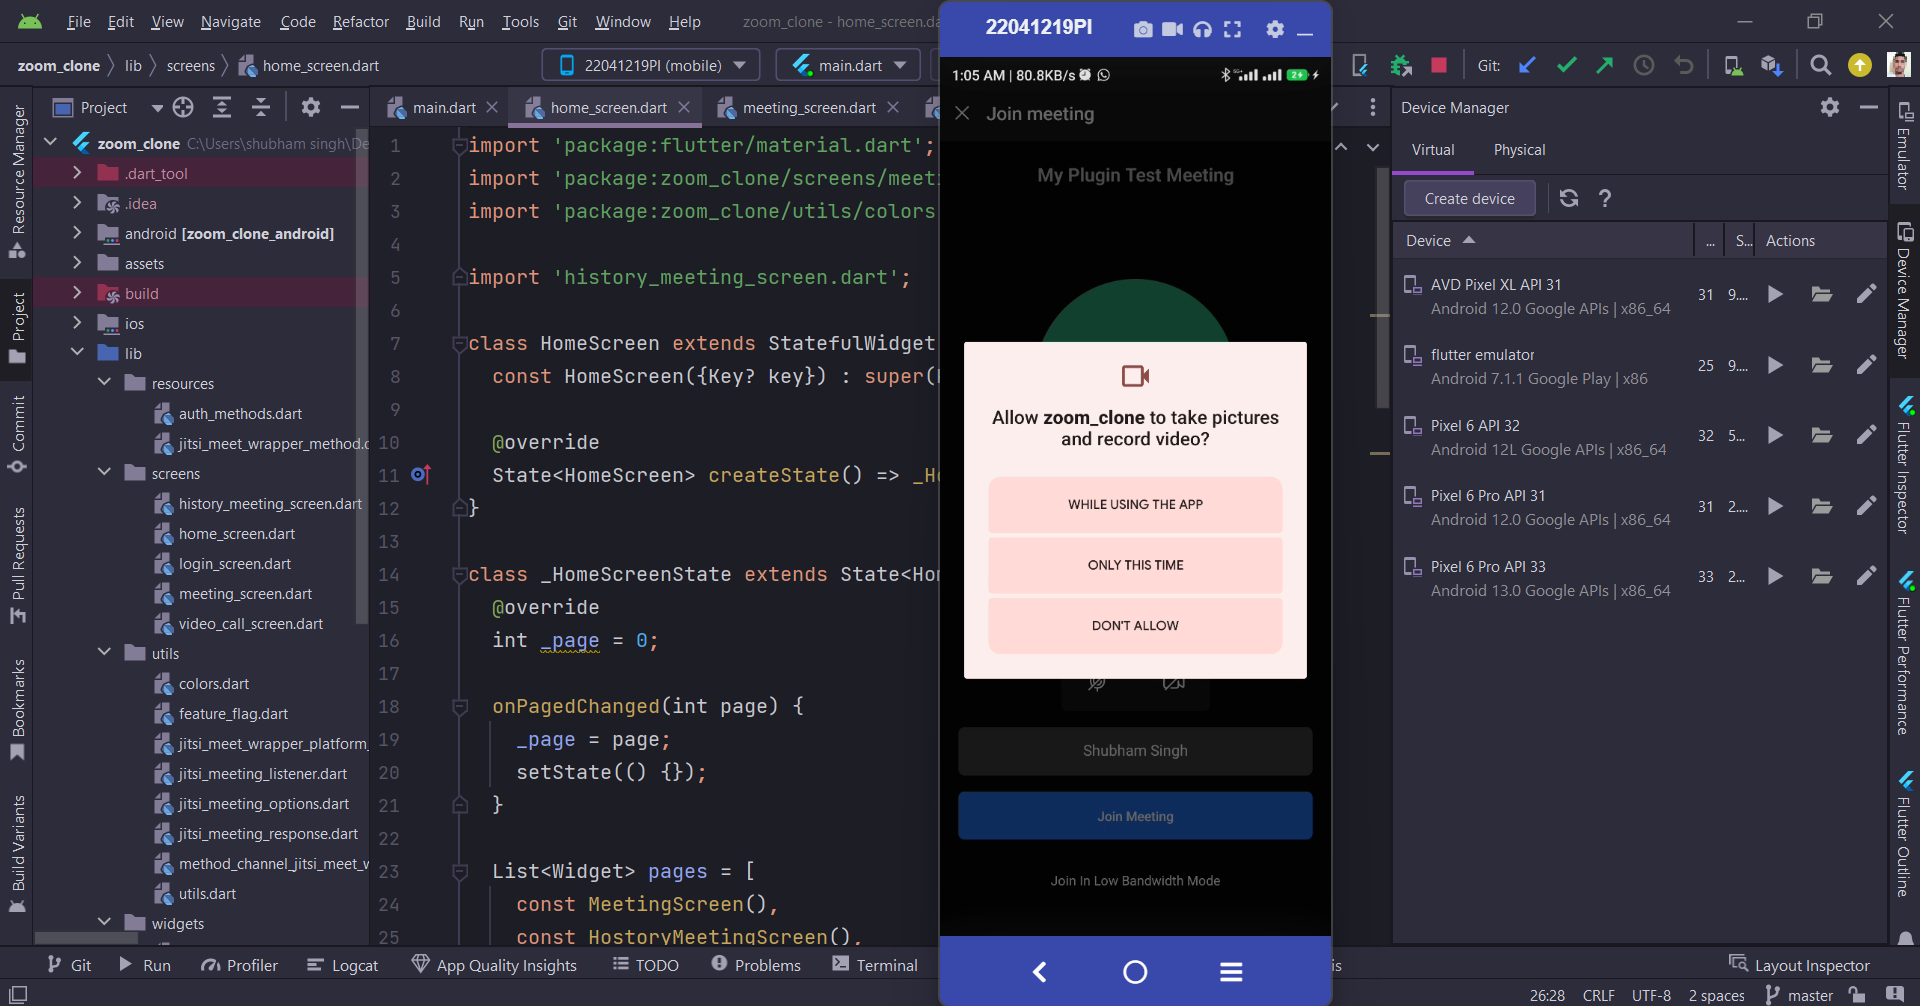Choose WHILE USING THE APP permission
This screenshot has width=1920, height=1006.
pyautogui.click(x=1135, y=504)
